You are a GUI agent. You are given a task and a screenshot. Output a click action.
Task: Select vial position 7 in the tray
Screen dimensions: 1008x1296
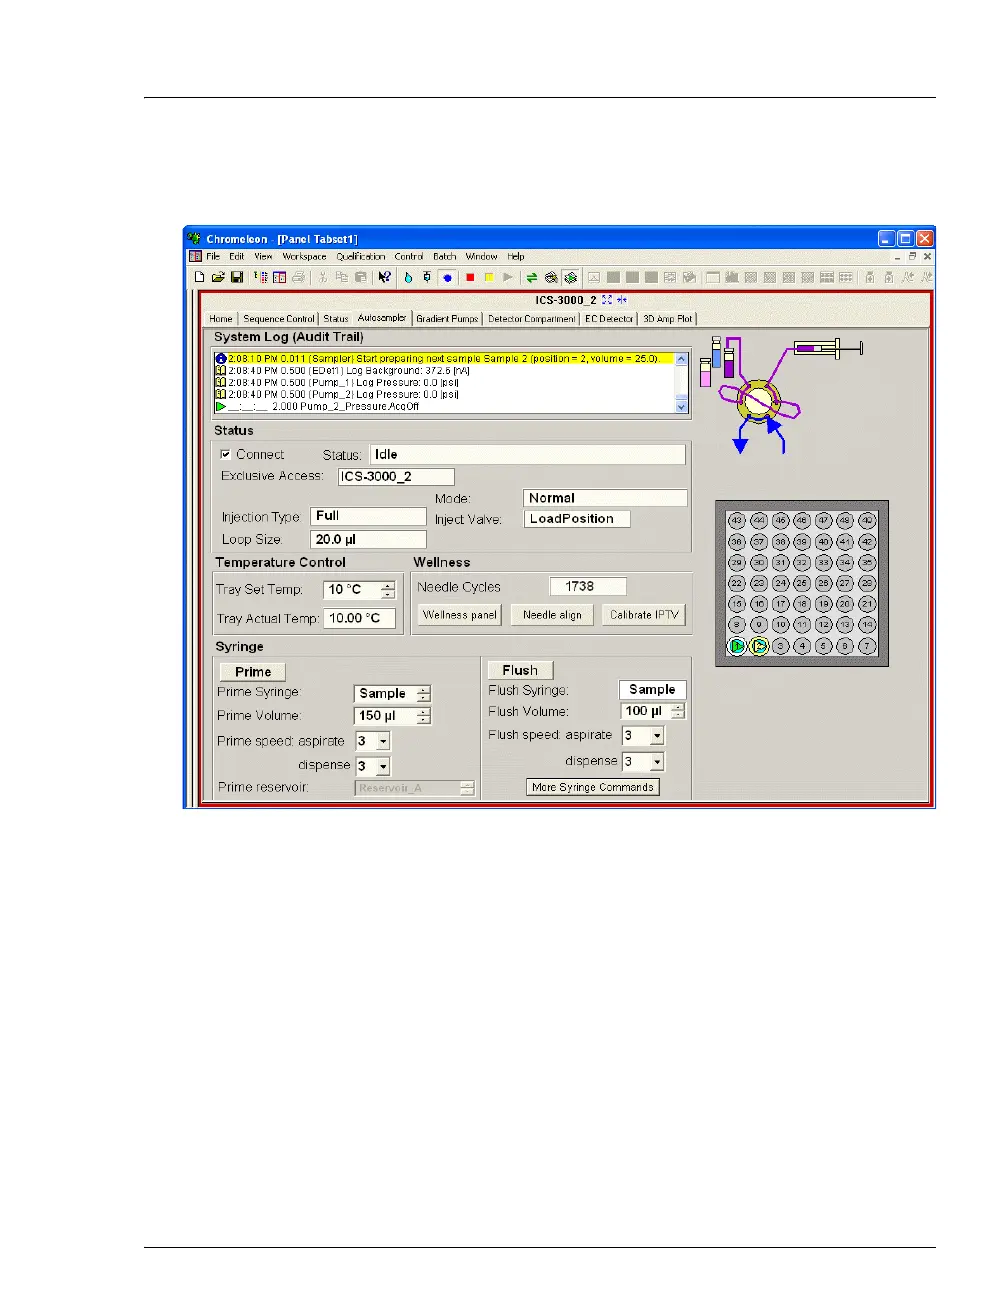pyautogui.click(x=867, y=646)
